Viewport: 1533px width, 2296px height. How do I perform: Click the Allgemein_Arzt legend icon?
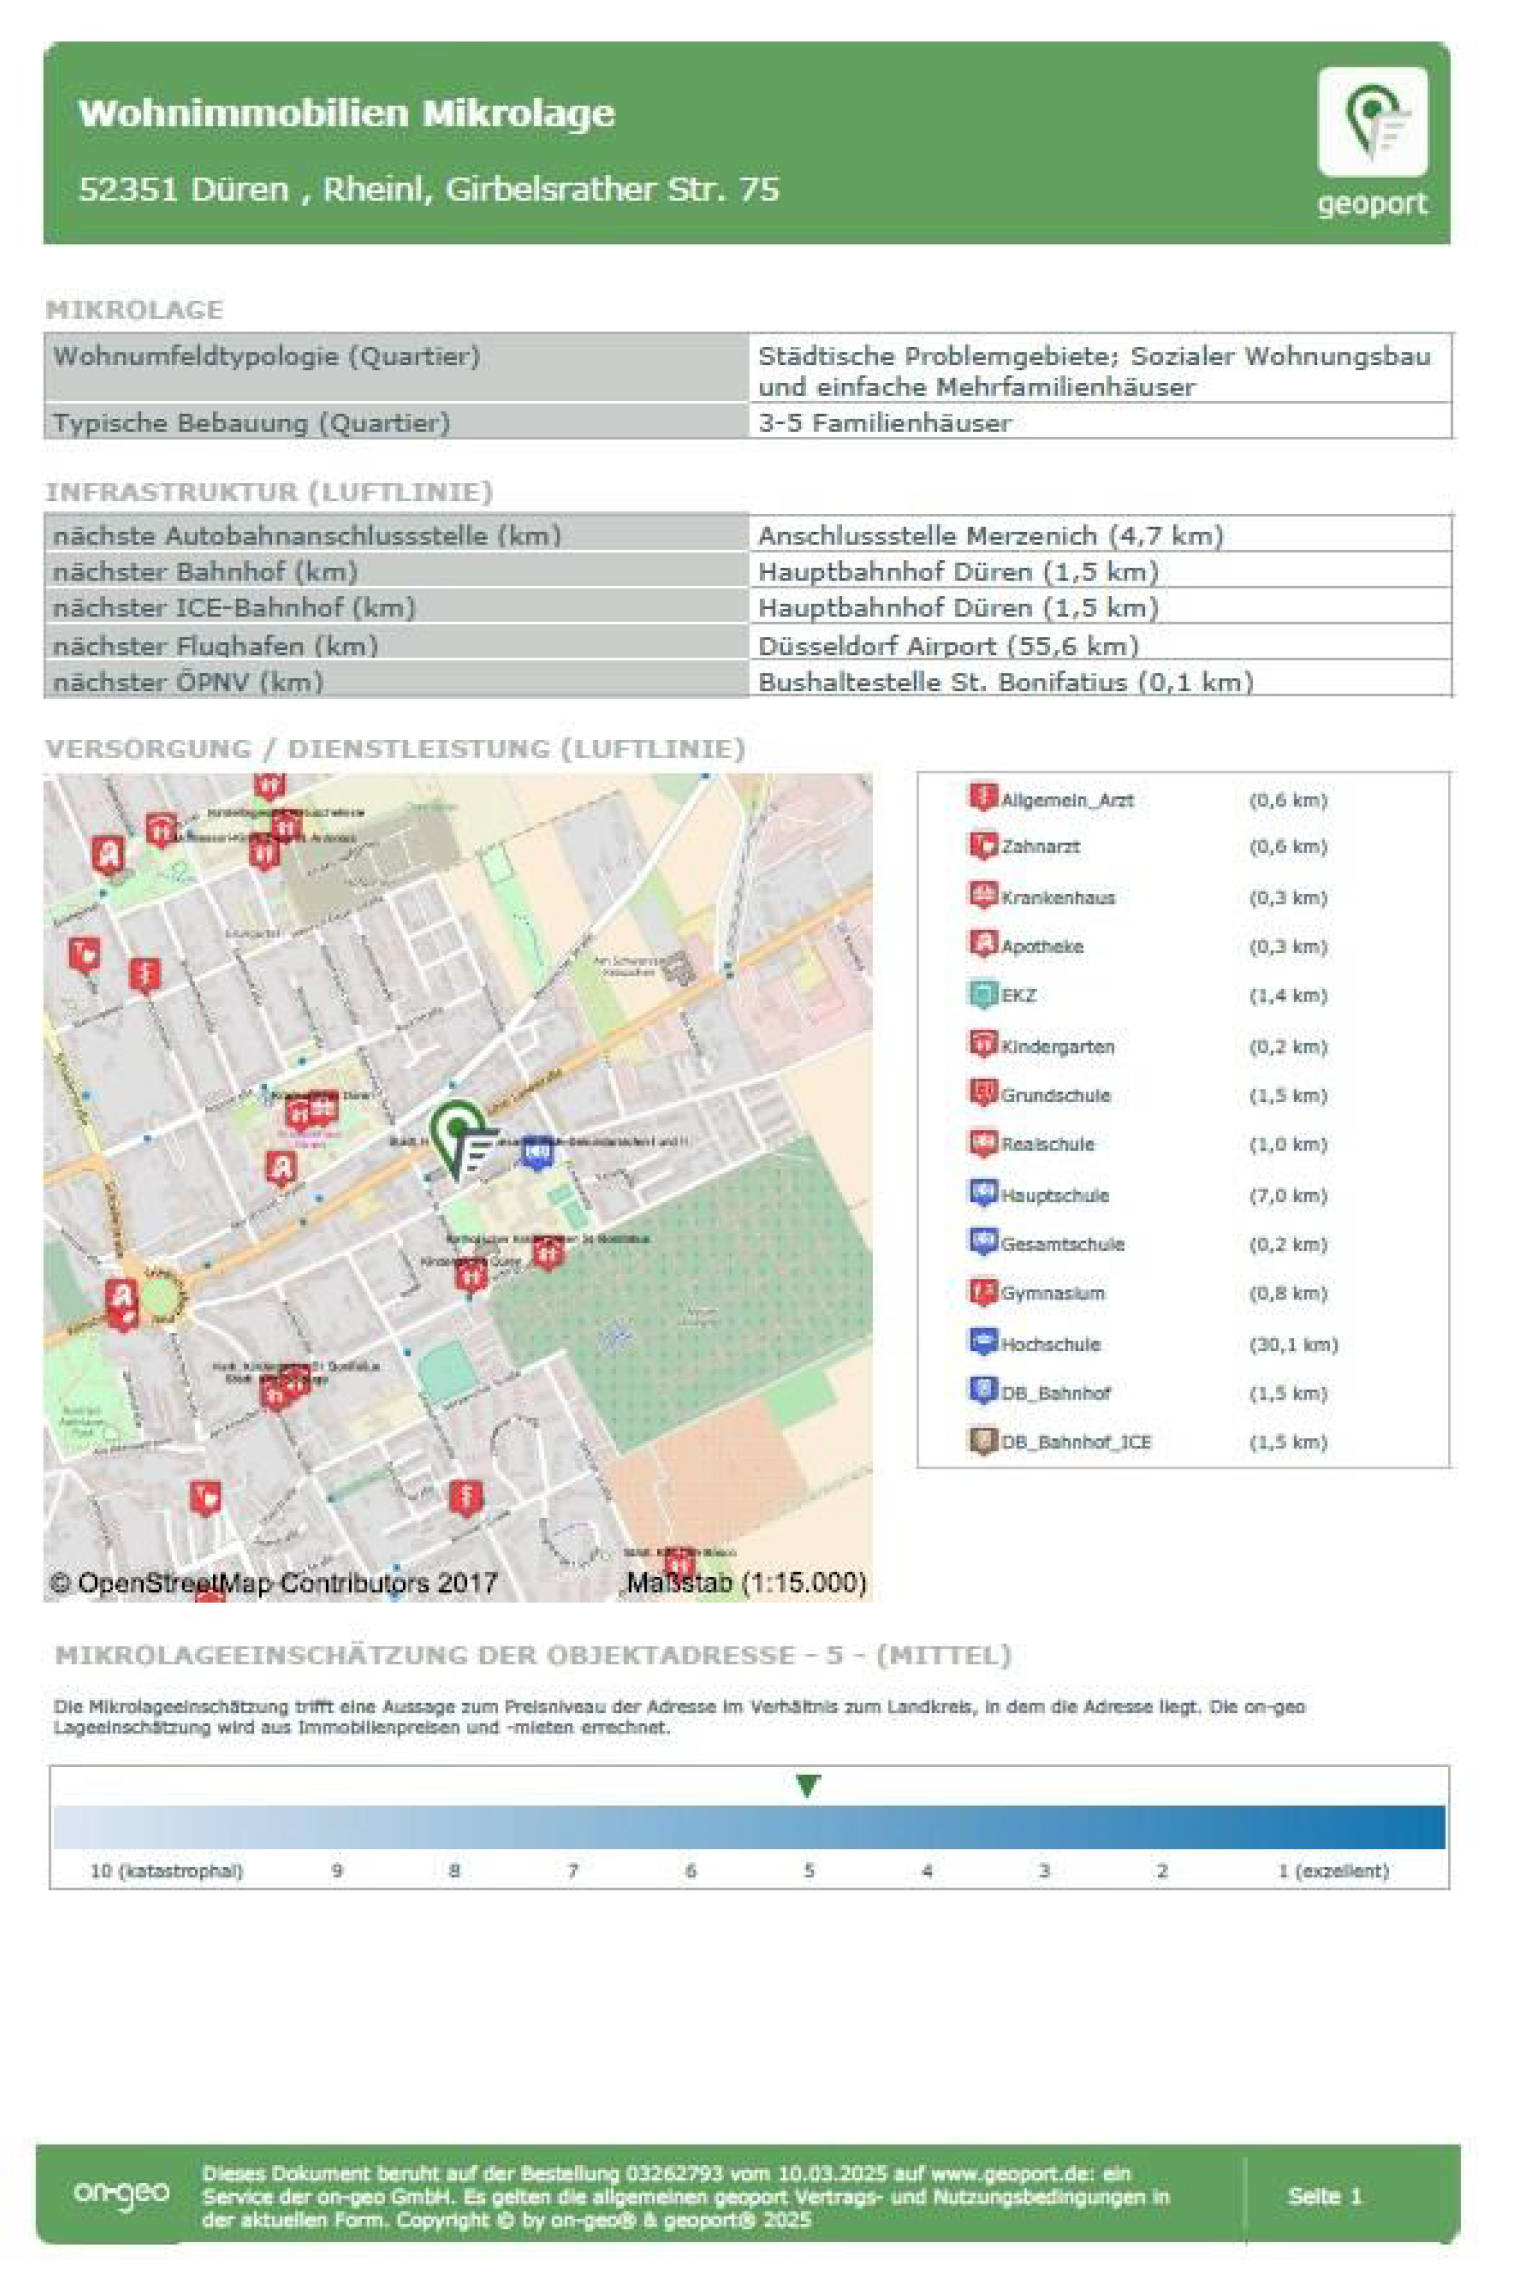[x=983, y=797]
